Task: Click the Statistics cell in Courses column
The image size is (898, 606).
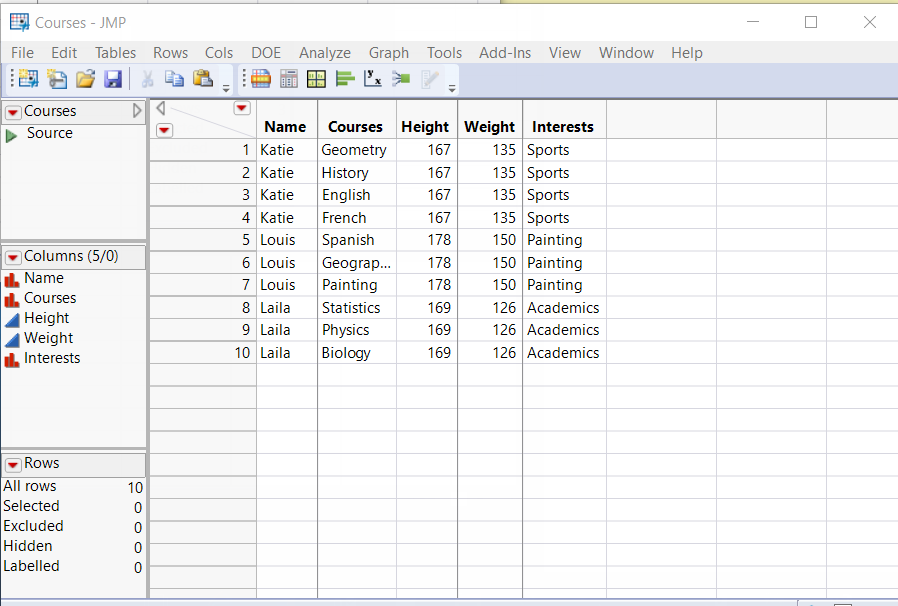Action: pos(351,308)
